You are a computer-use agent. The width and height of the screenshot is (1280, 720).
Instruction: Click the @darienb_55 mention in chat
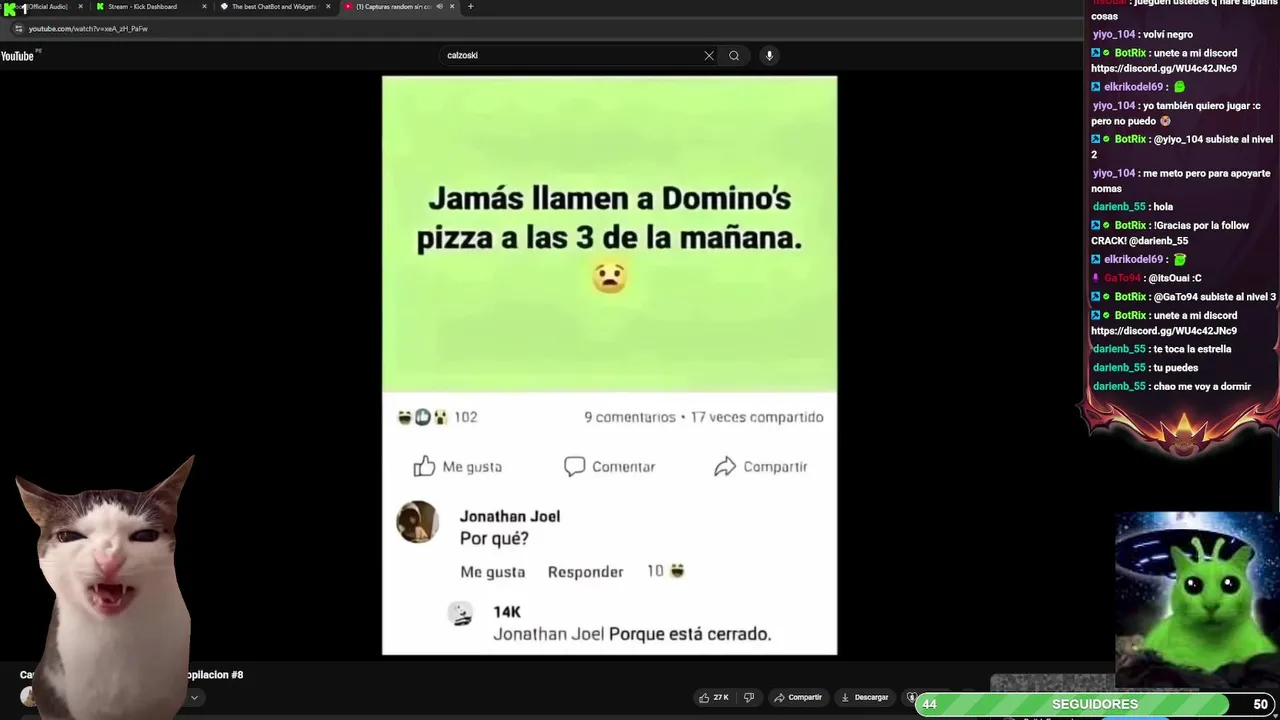point(1159,241)
